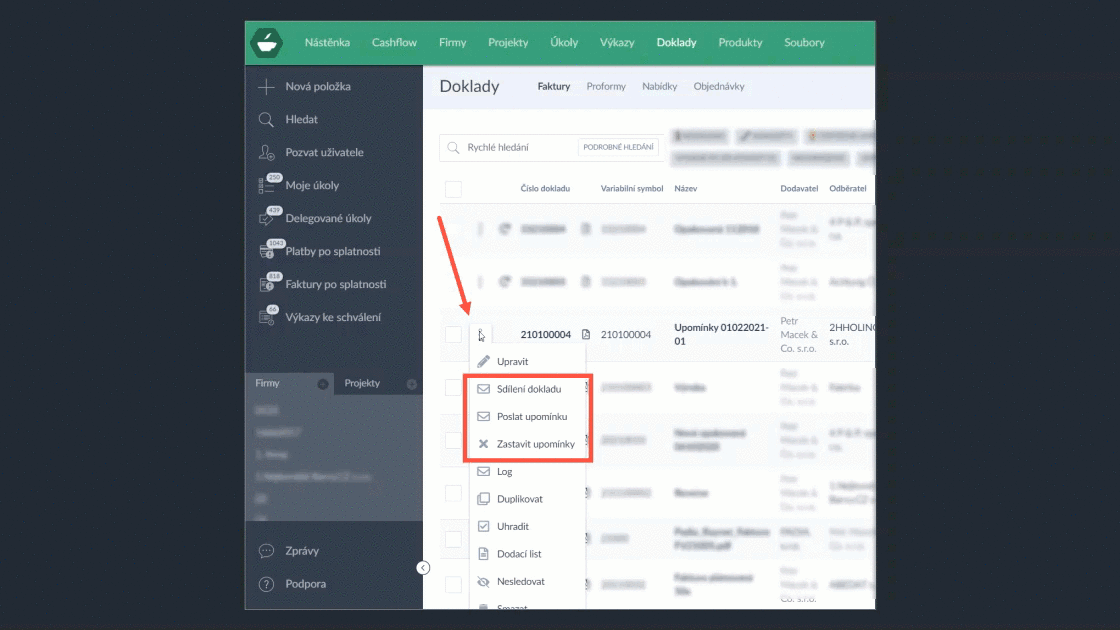Viewport: 1120px width, 630px height.
Task: Open Pozvat uživatele from the sidebar
Action: tap(324, 153)
